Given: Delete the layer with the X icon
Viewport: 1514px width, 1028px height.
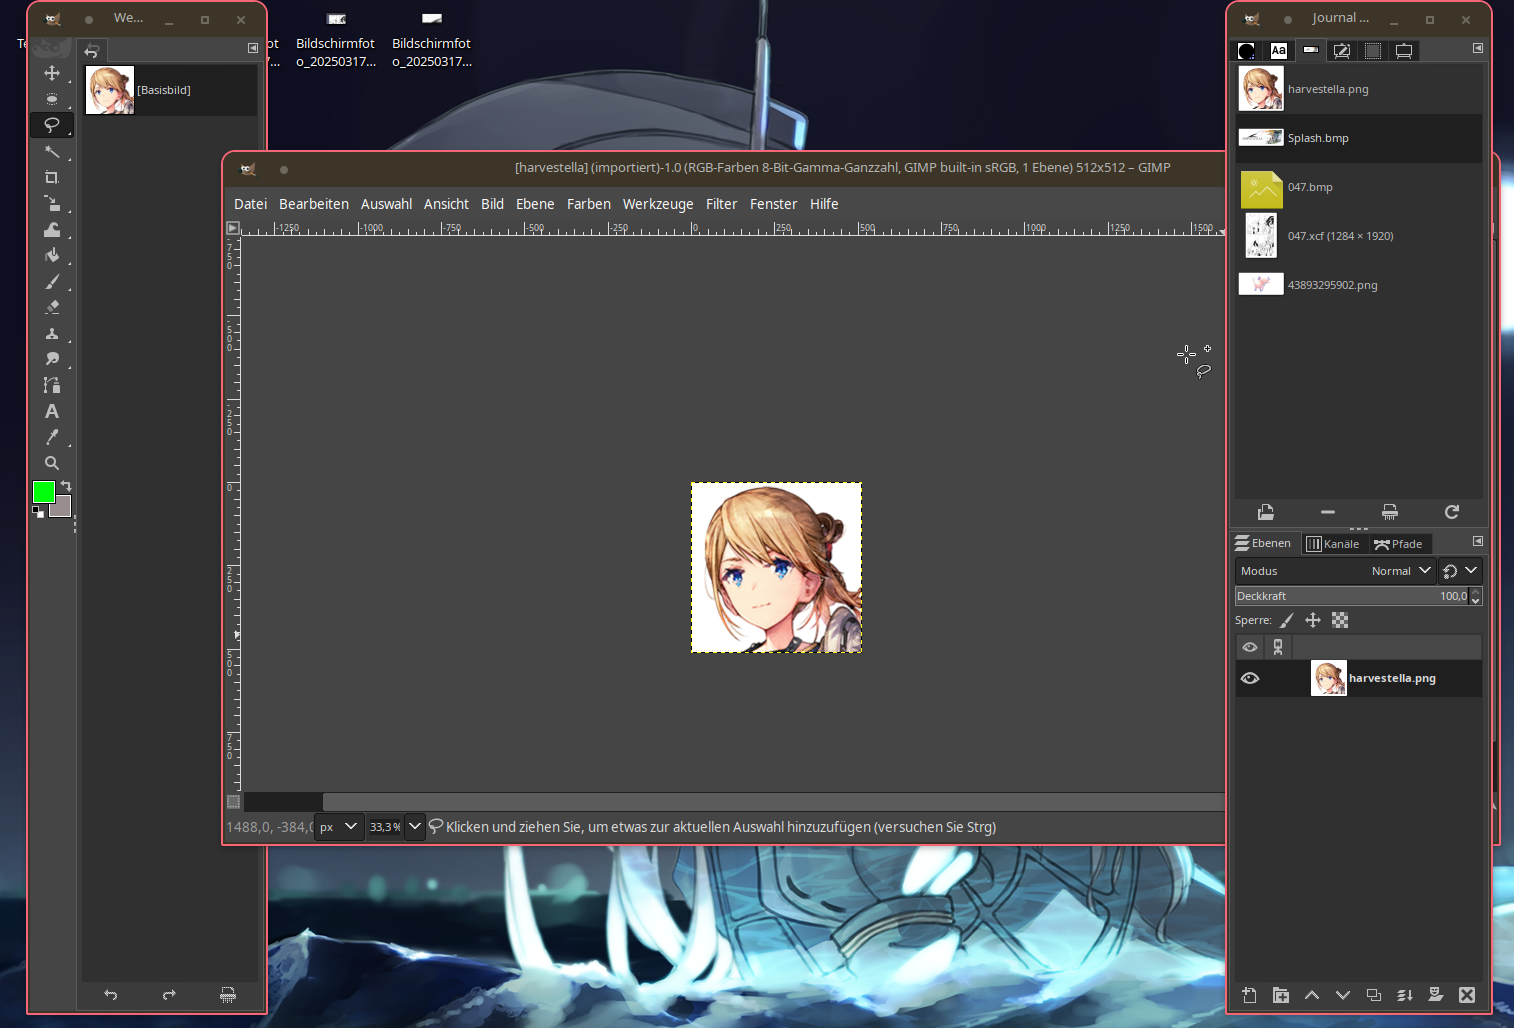Looking at the screenshot, I should (x=1467, y=995).
